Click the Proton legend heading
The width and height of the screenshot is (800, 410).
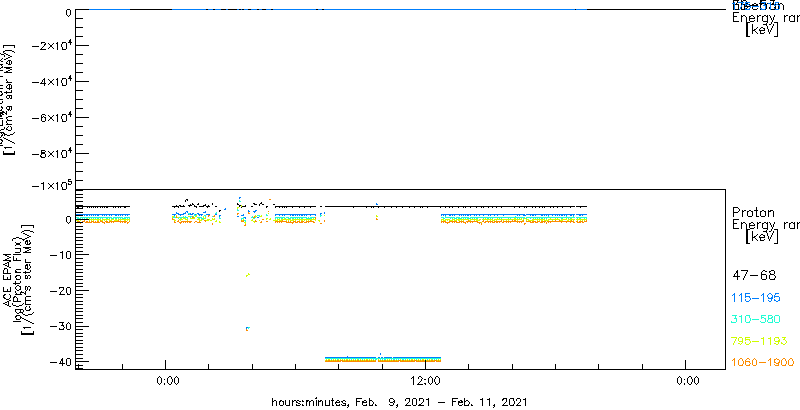click(753, 212)
